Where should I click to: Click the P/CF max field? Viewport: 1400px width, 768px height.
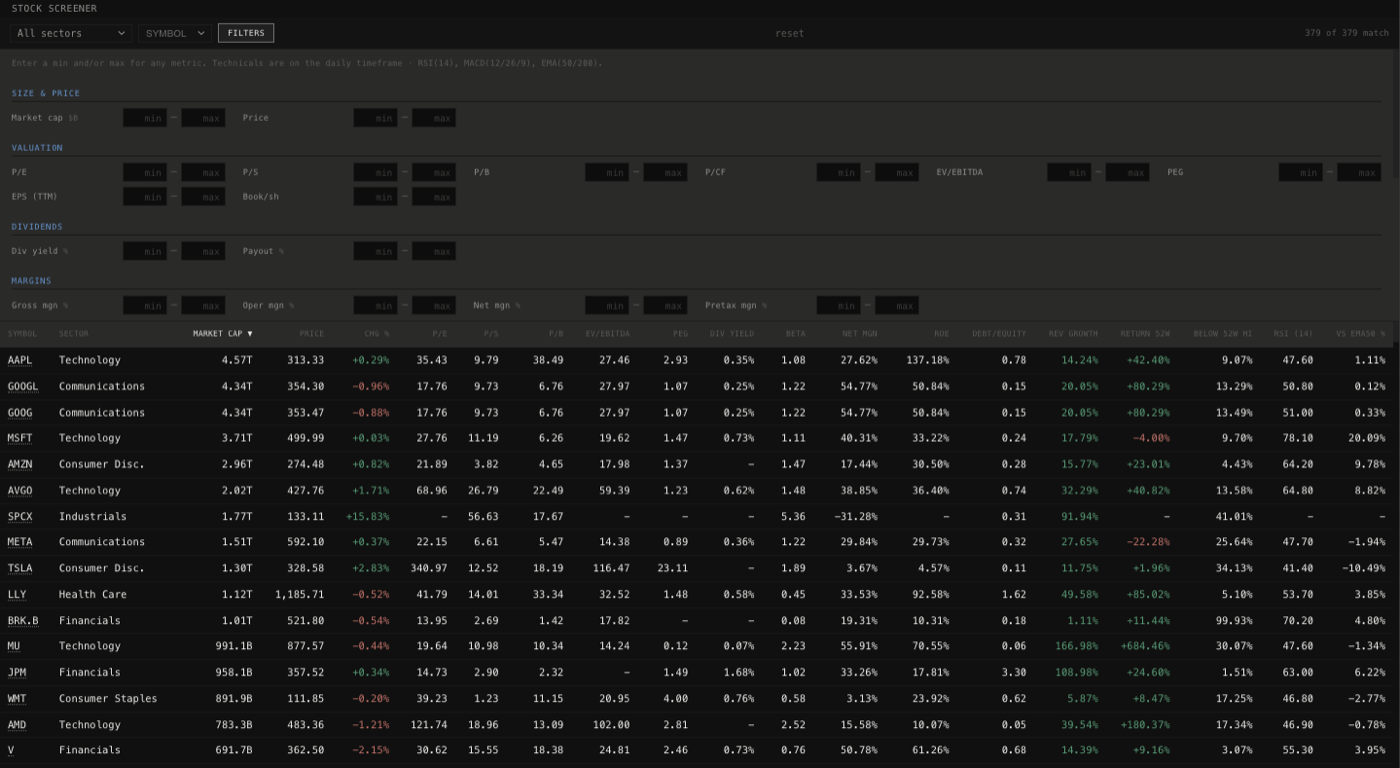pos(896,172)
